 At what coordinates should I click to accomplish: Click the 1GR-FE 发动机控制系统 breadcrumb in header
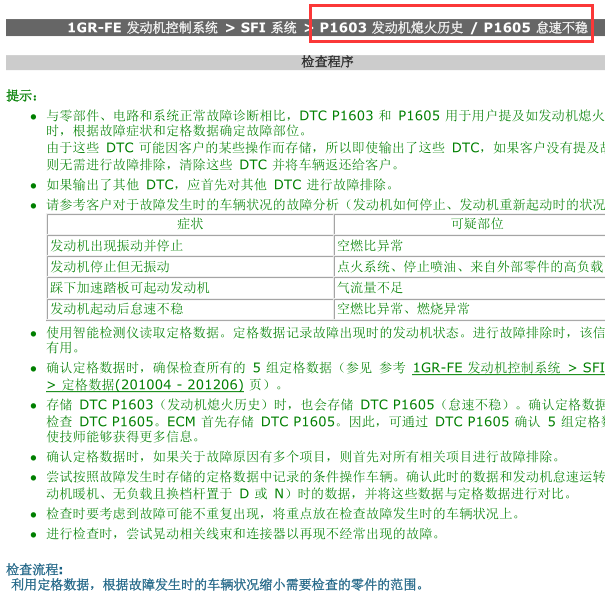click(142, 27)
